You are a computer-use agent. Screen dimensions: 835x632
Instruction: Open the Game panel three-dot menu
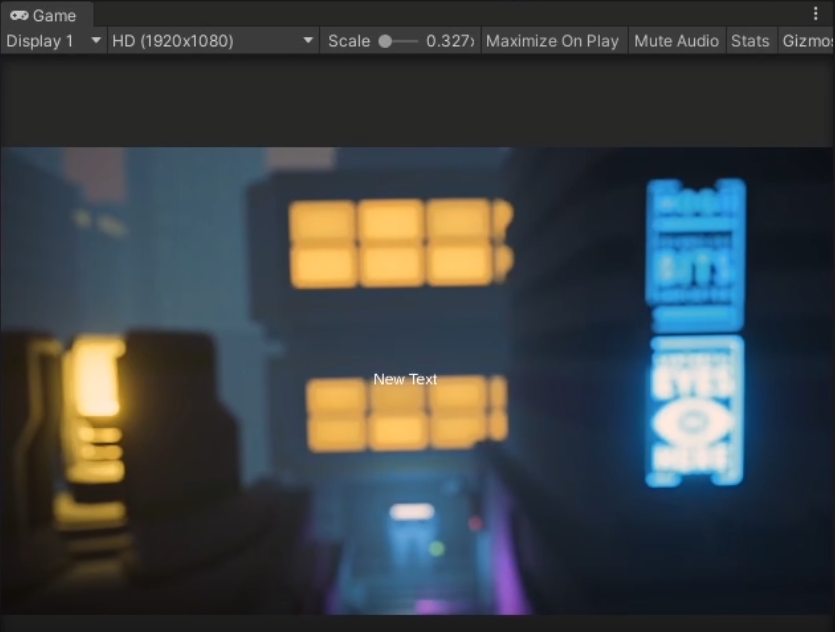[815, 14]
